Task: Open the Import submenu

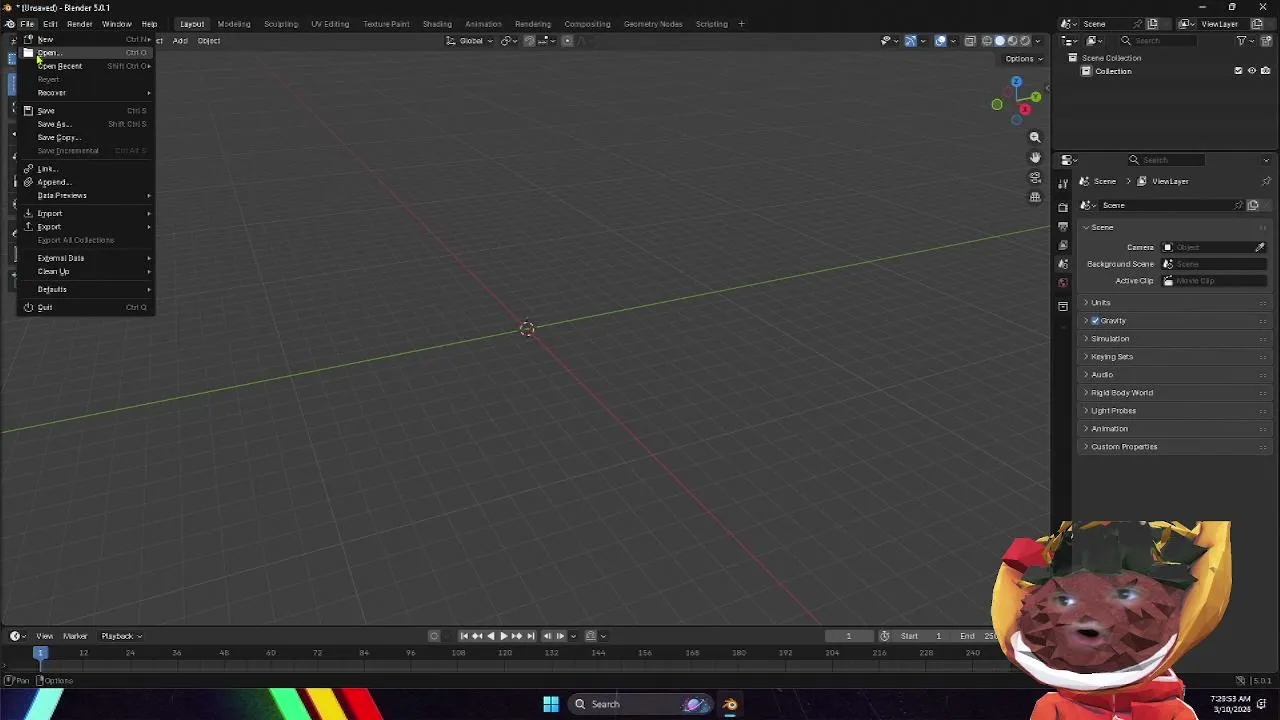Action: (x=86, y=214)
